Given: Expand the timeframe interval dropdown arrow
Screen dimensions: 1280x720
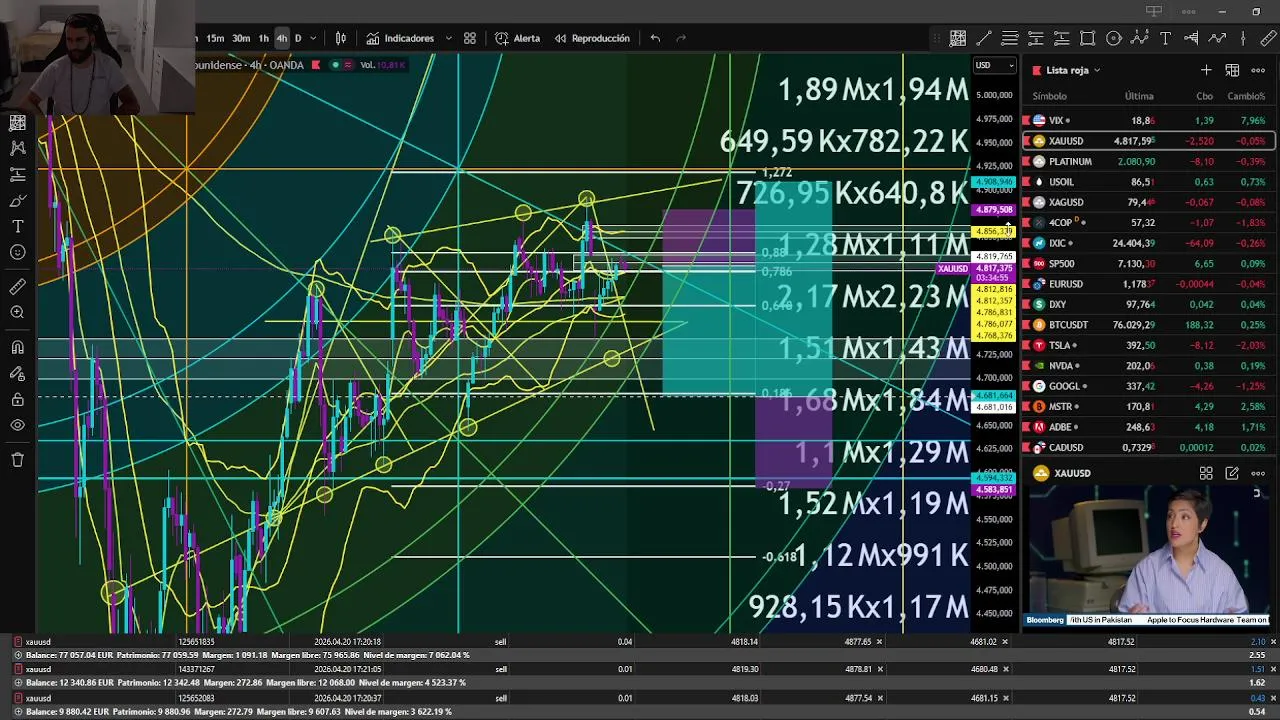Looking at the screenshot, I should click(313, 38).
